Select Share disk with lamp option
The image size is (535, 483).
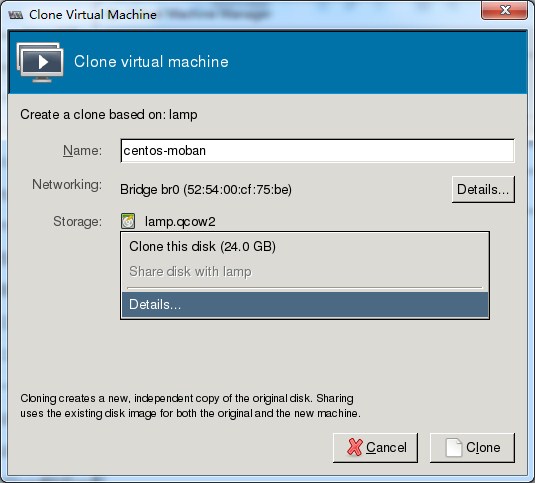pyautogui.click(x=305, y=272)
